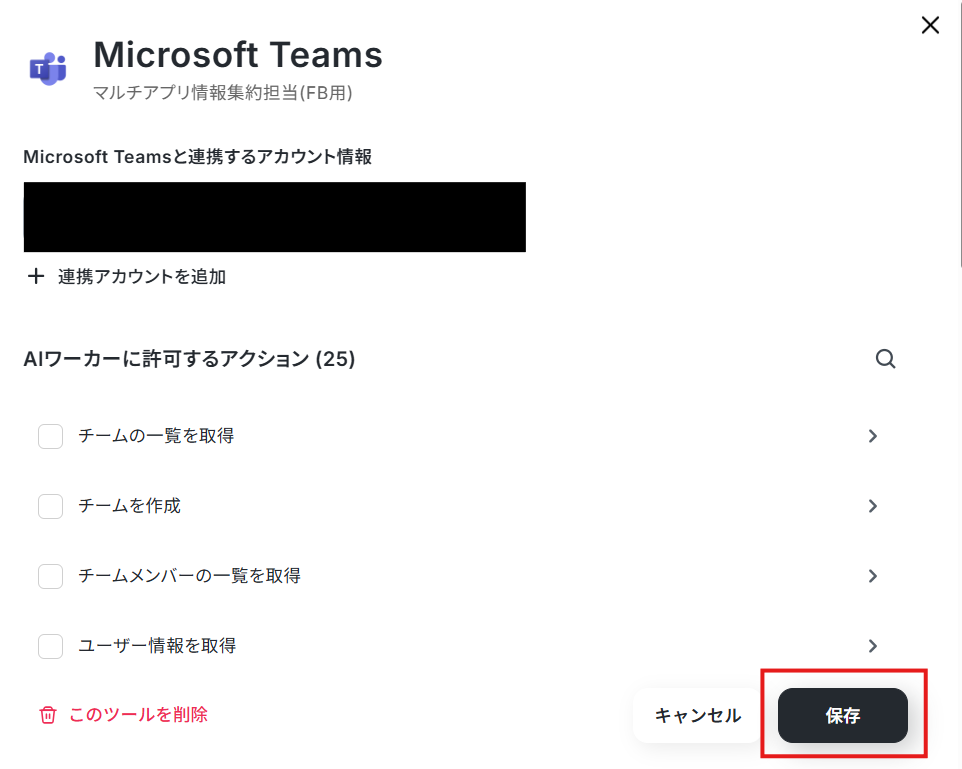Click the vertical scrollbar on the right edge
Image resolution: width=962 pixels, height=769 pixels.
960,134
